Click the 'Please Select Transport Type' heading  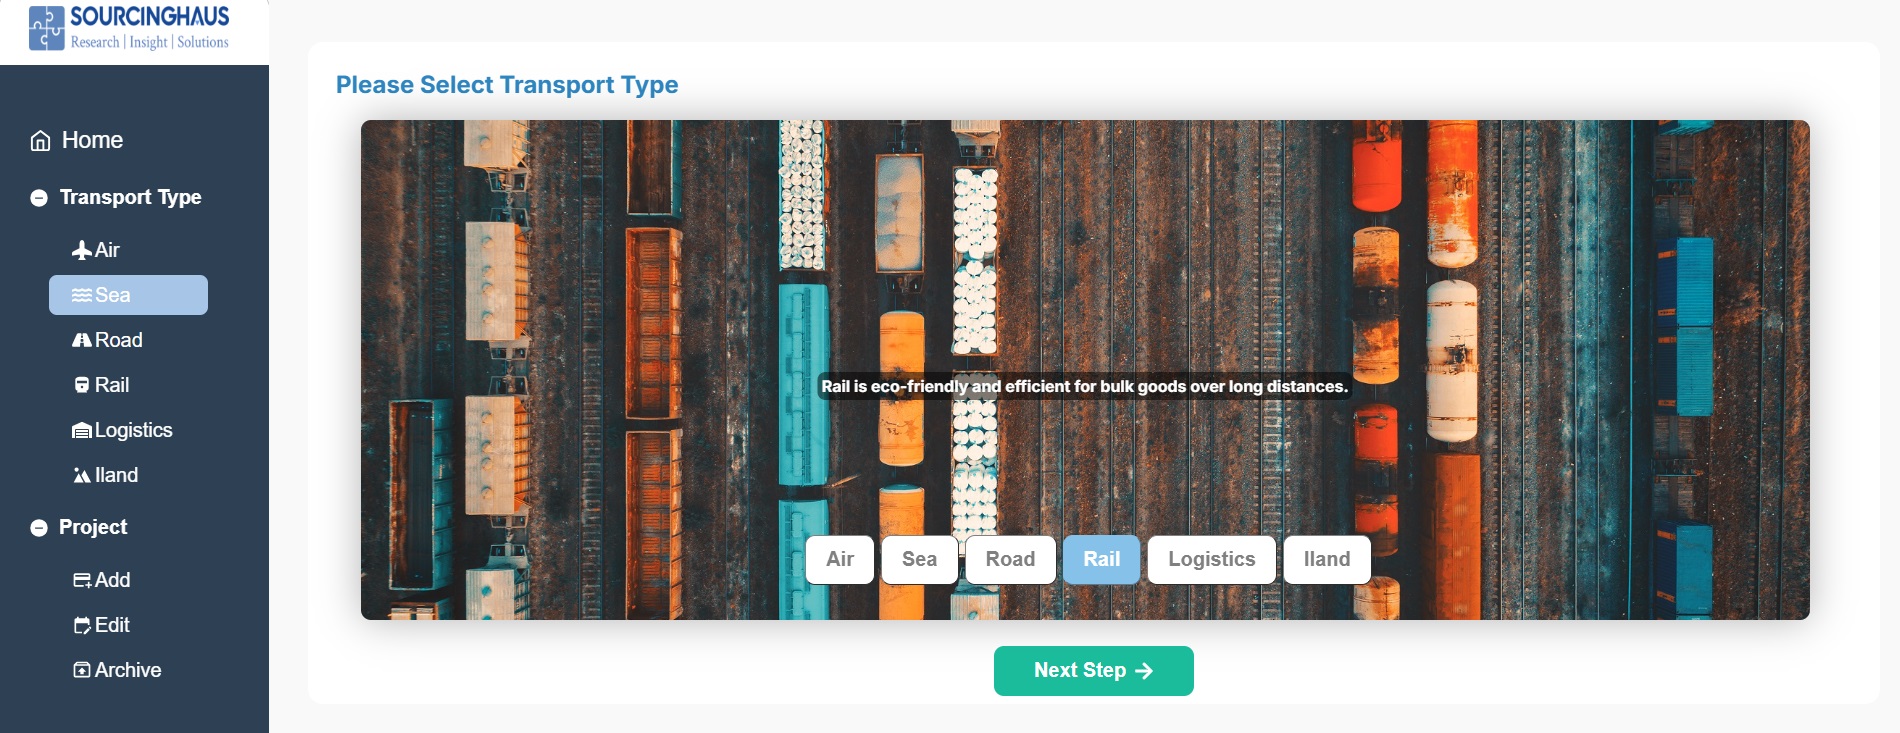[x=507, y=85]
